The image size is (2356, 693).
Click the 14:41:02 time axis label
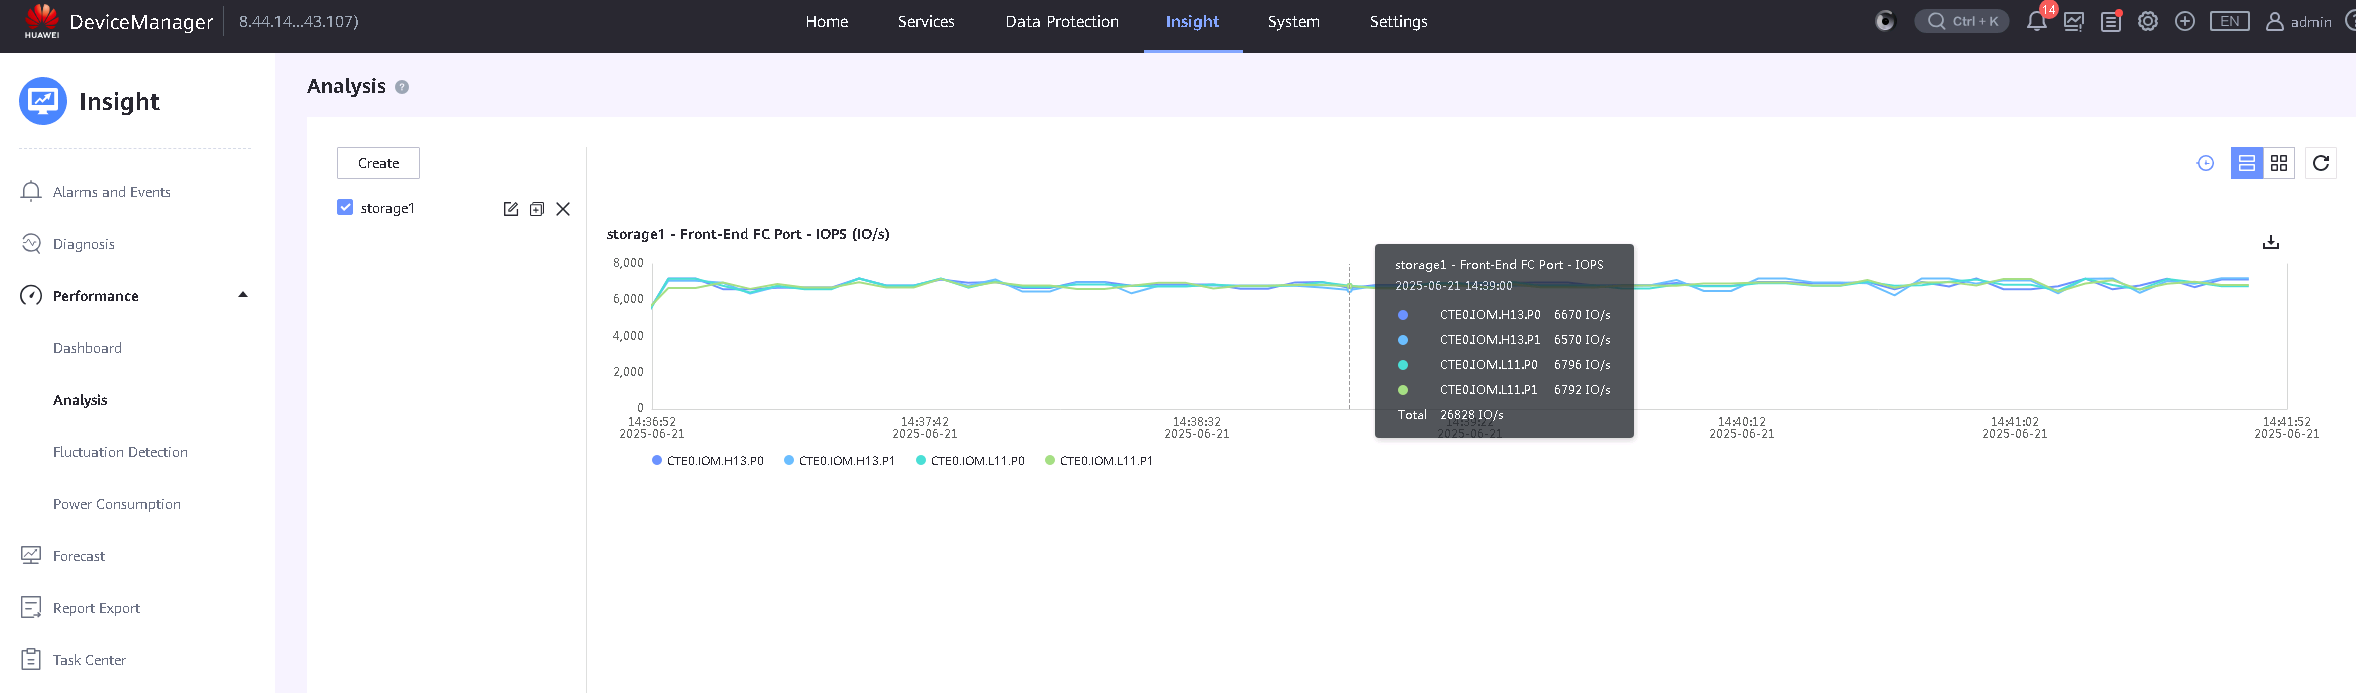tap(2015, 428)
